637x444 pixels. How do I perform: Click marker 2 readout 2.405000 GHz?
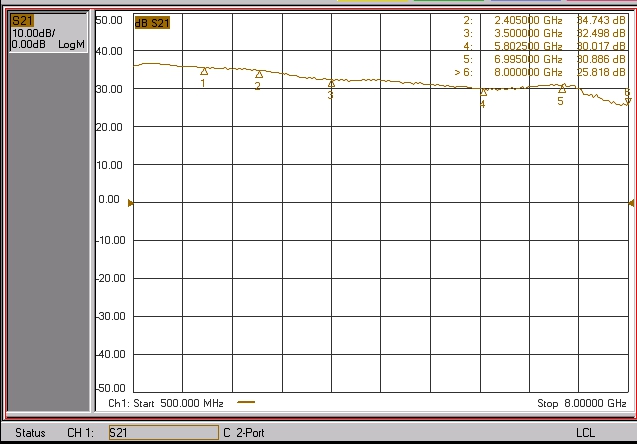tap(536, 20)
